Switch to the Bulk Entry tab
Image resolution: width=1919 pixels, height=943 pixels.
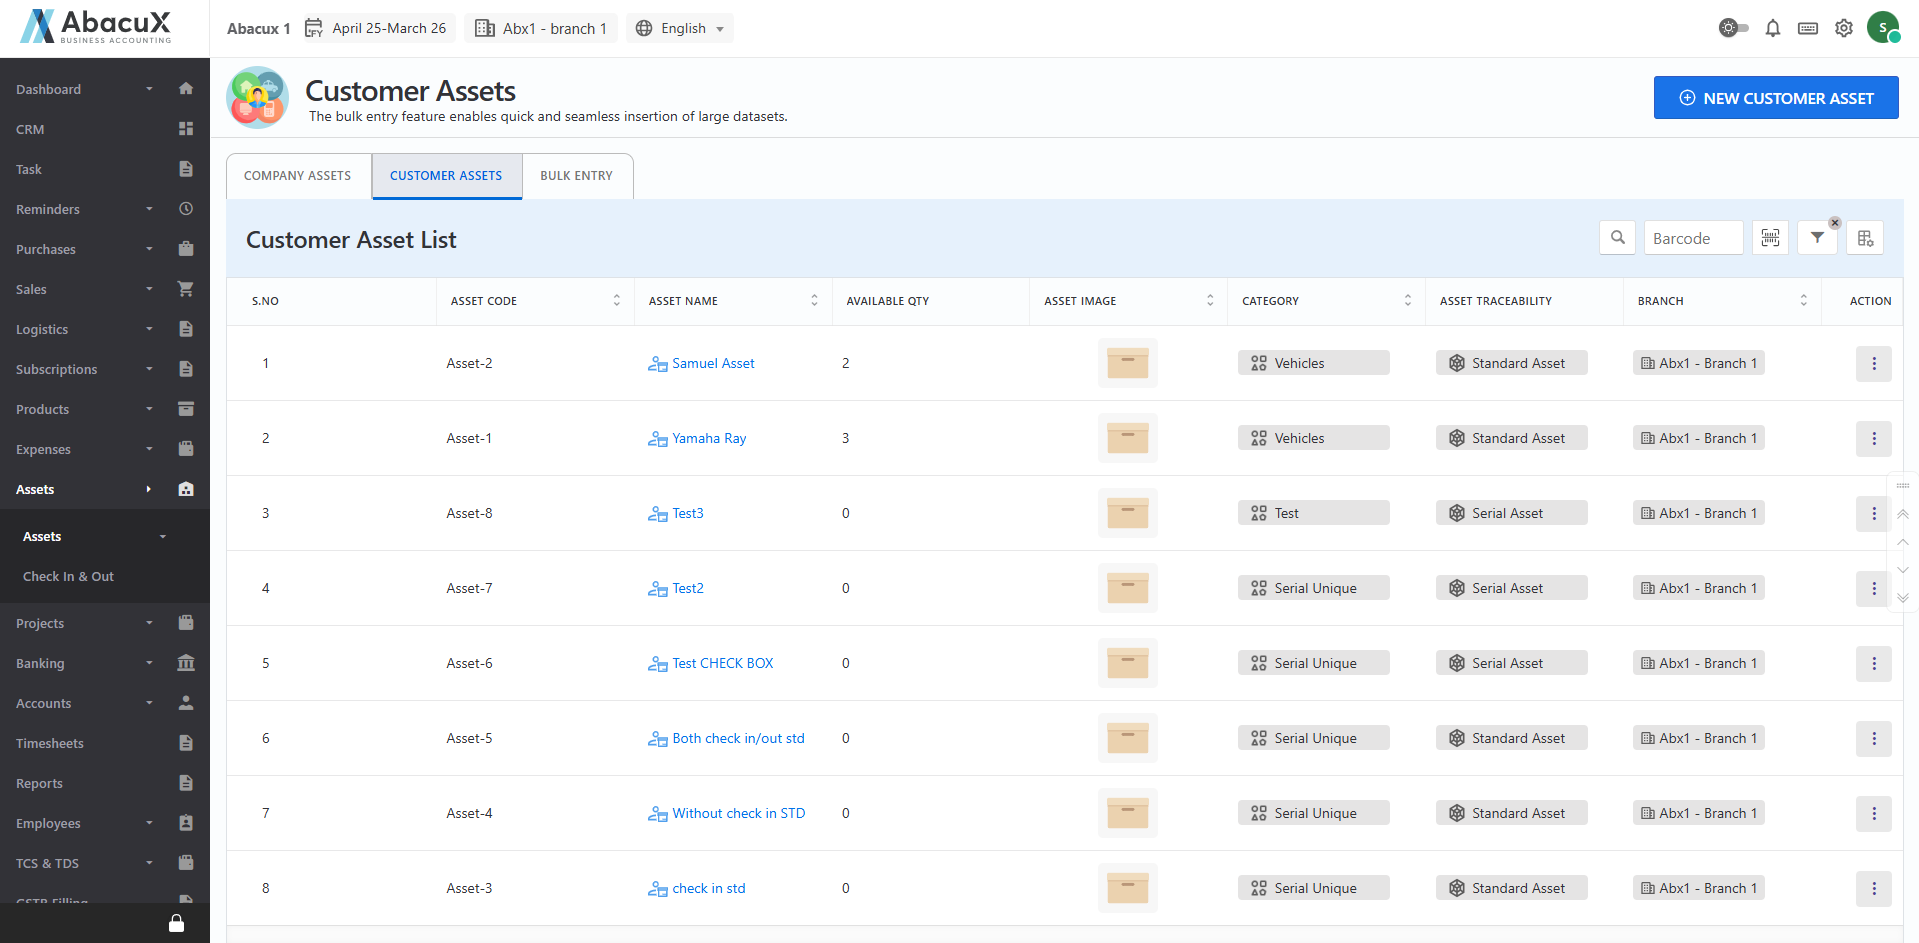(x=576, y=176)
